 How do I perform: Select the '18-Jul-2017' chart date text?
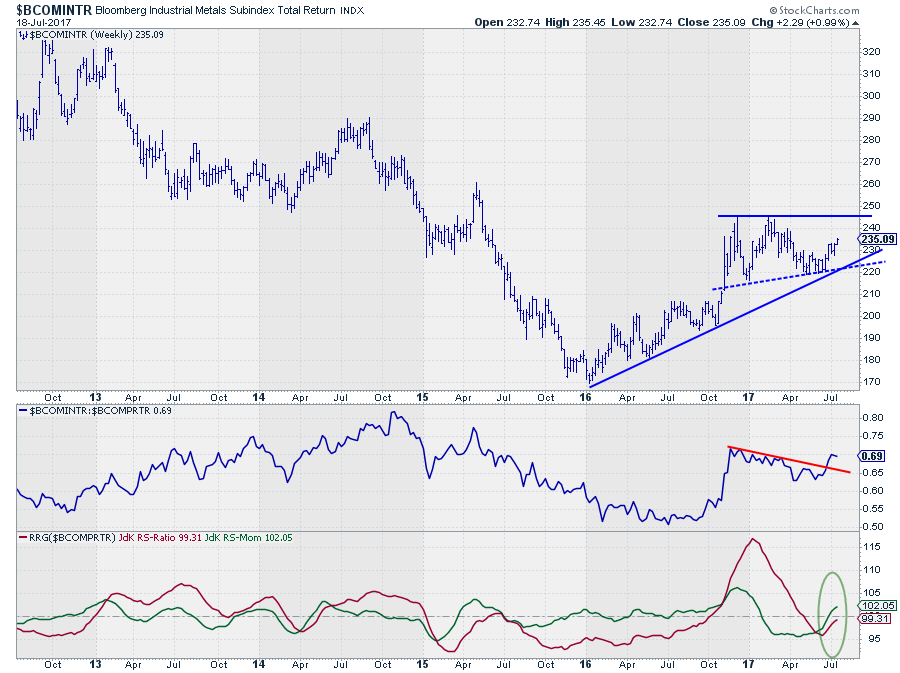tap(44, 22)
